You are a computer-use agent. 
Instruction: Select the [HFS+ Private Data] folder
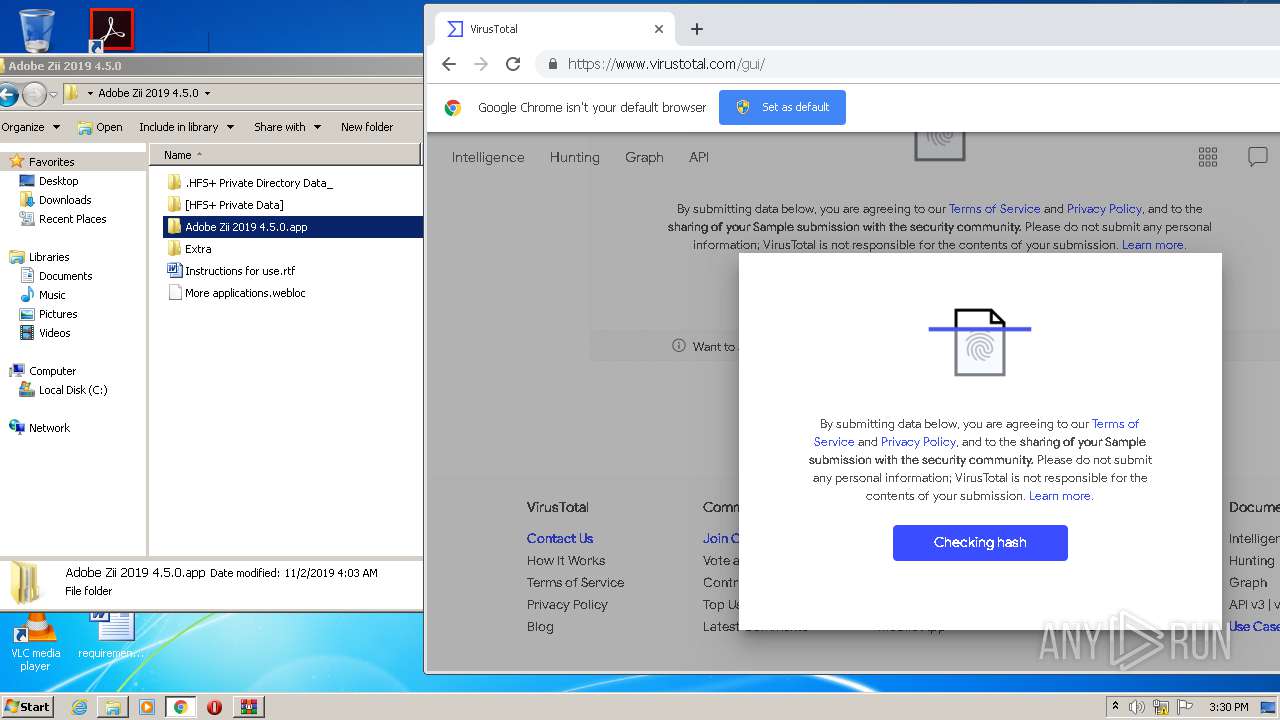click(234, 205)
